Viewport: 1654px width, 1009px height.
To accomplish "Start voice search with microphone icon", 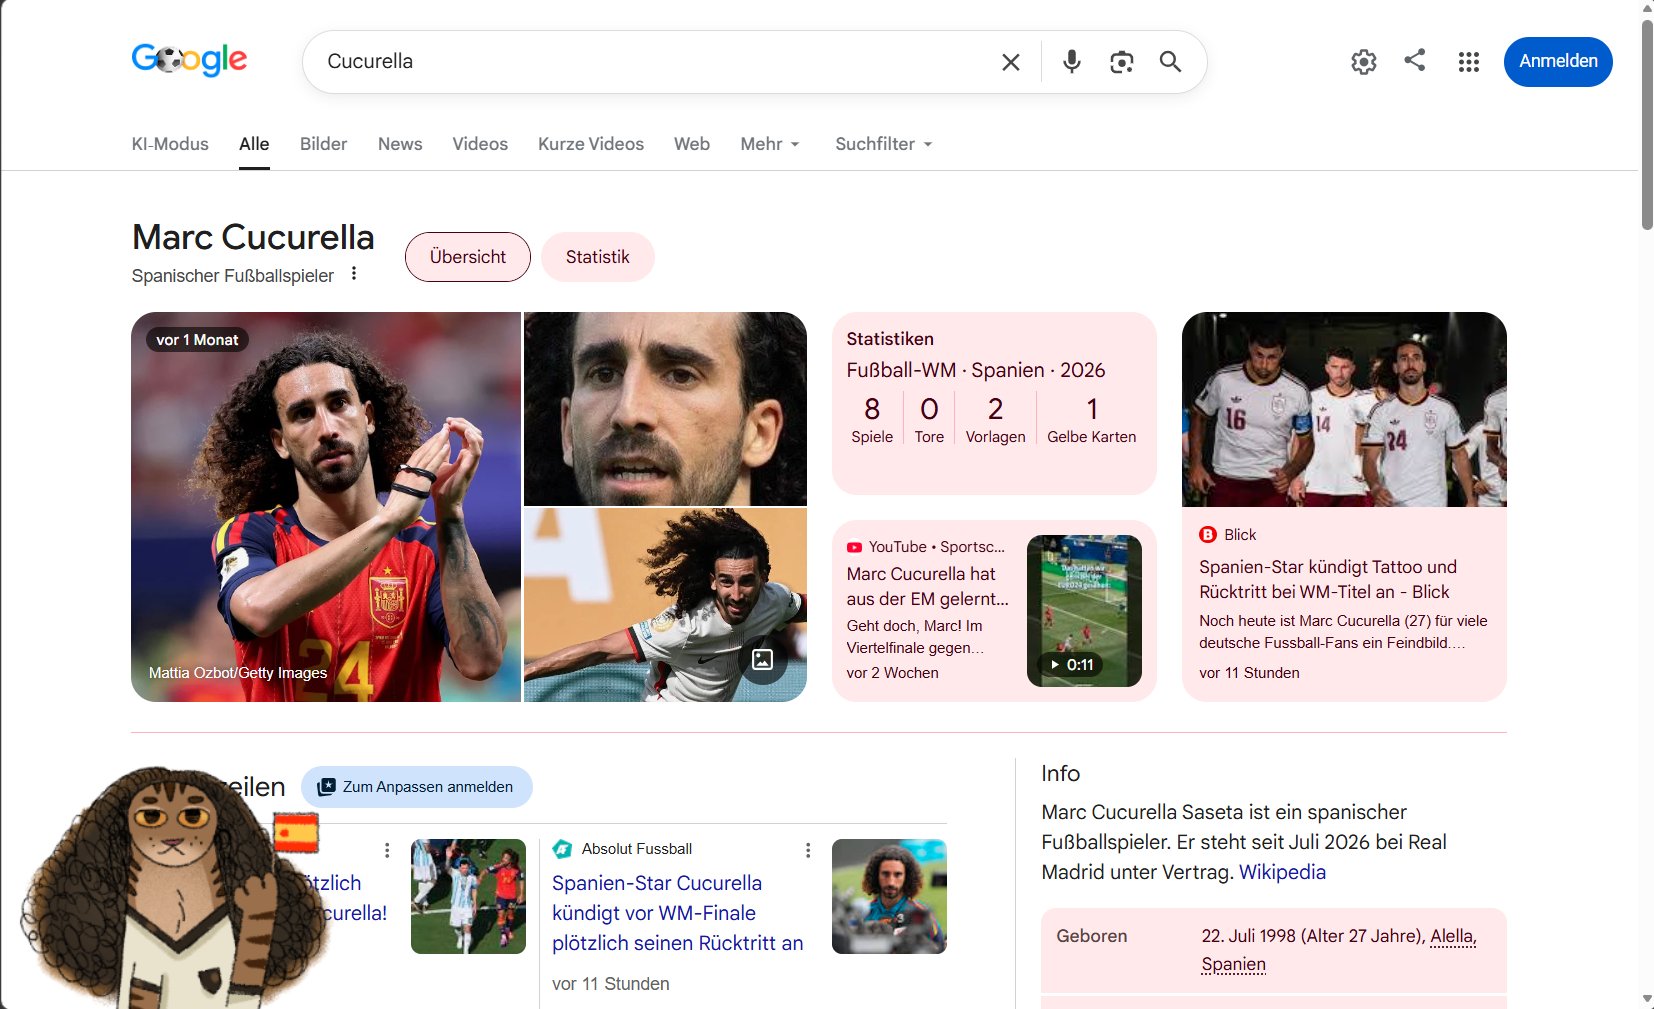I will 1071,62.
